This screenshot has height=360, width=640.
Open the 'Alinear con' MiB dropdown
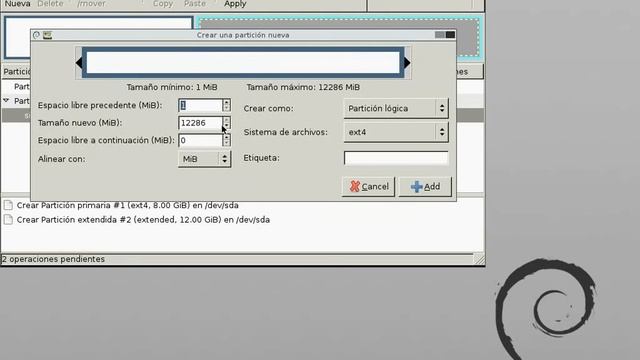point(204,159)
